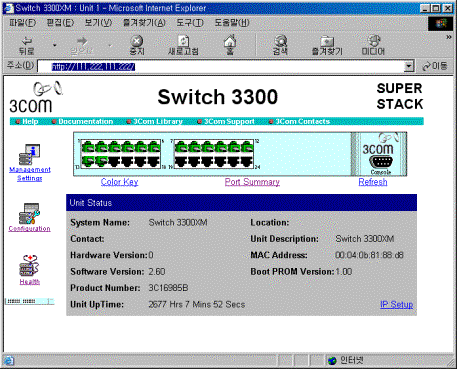Click the greyed forward arrow button
The height and width of the screenshot is (369, 457).
tap(82, 46)
